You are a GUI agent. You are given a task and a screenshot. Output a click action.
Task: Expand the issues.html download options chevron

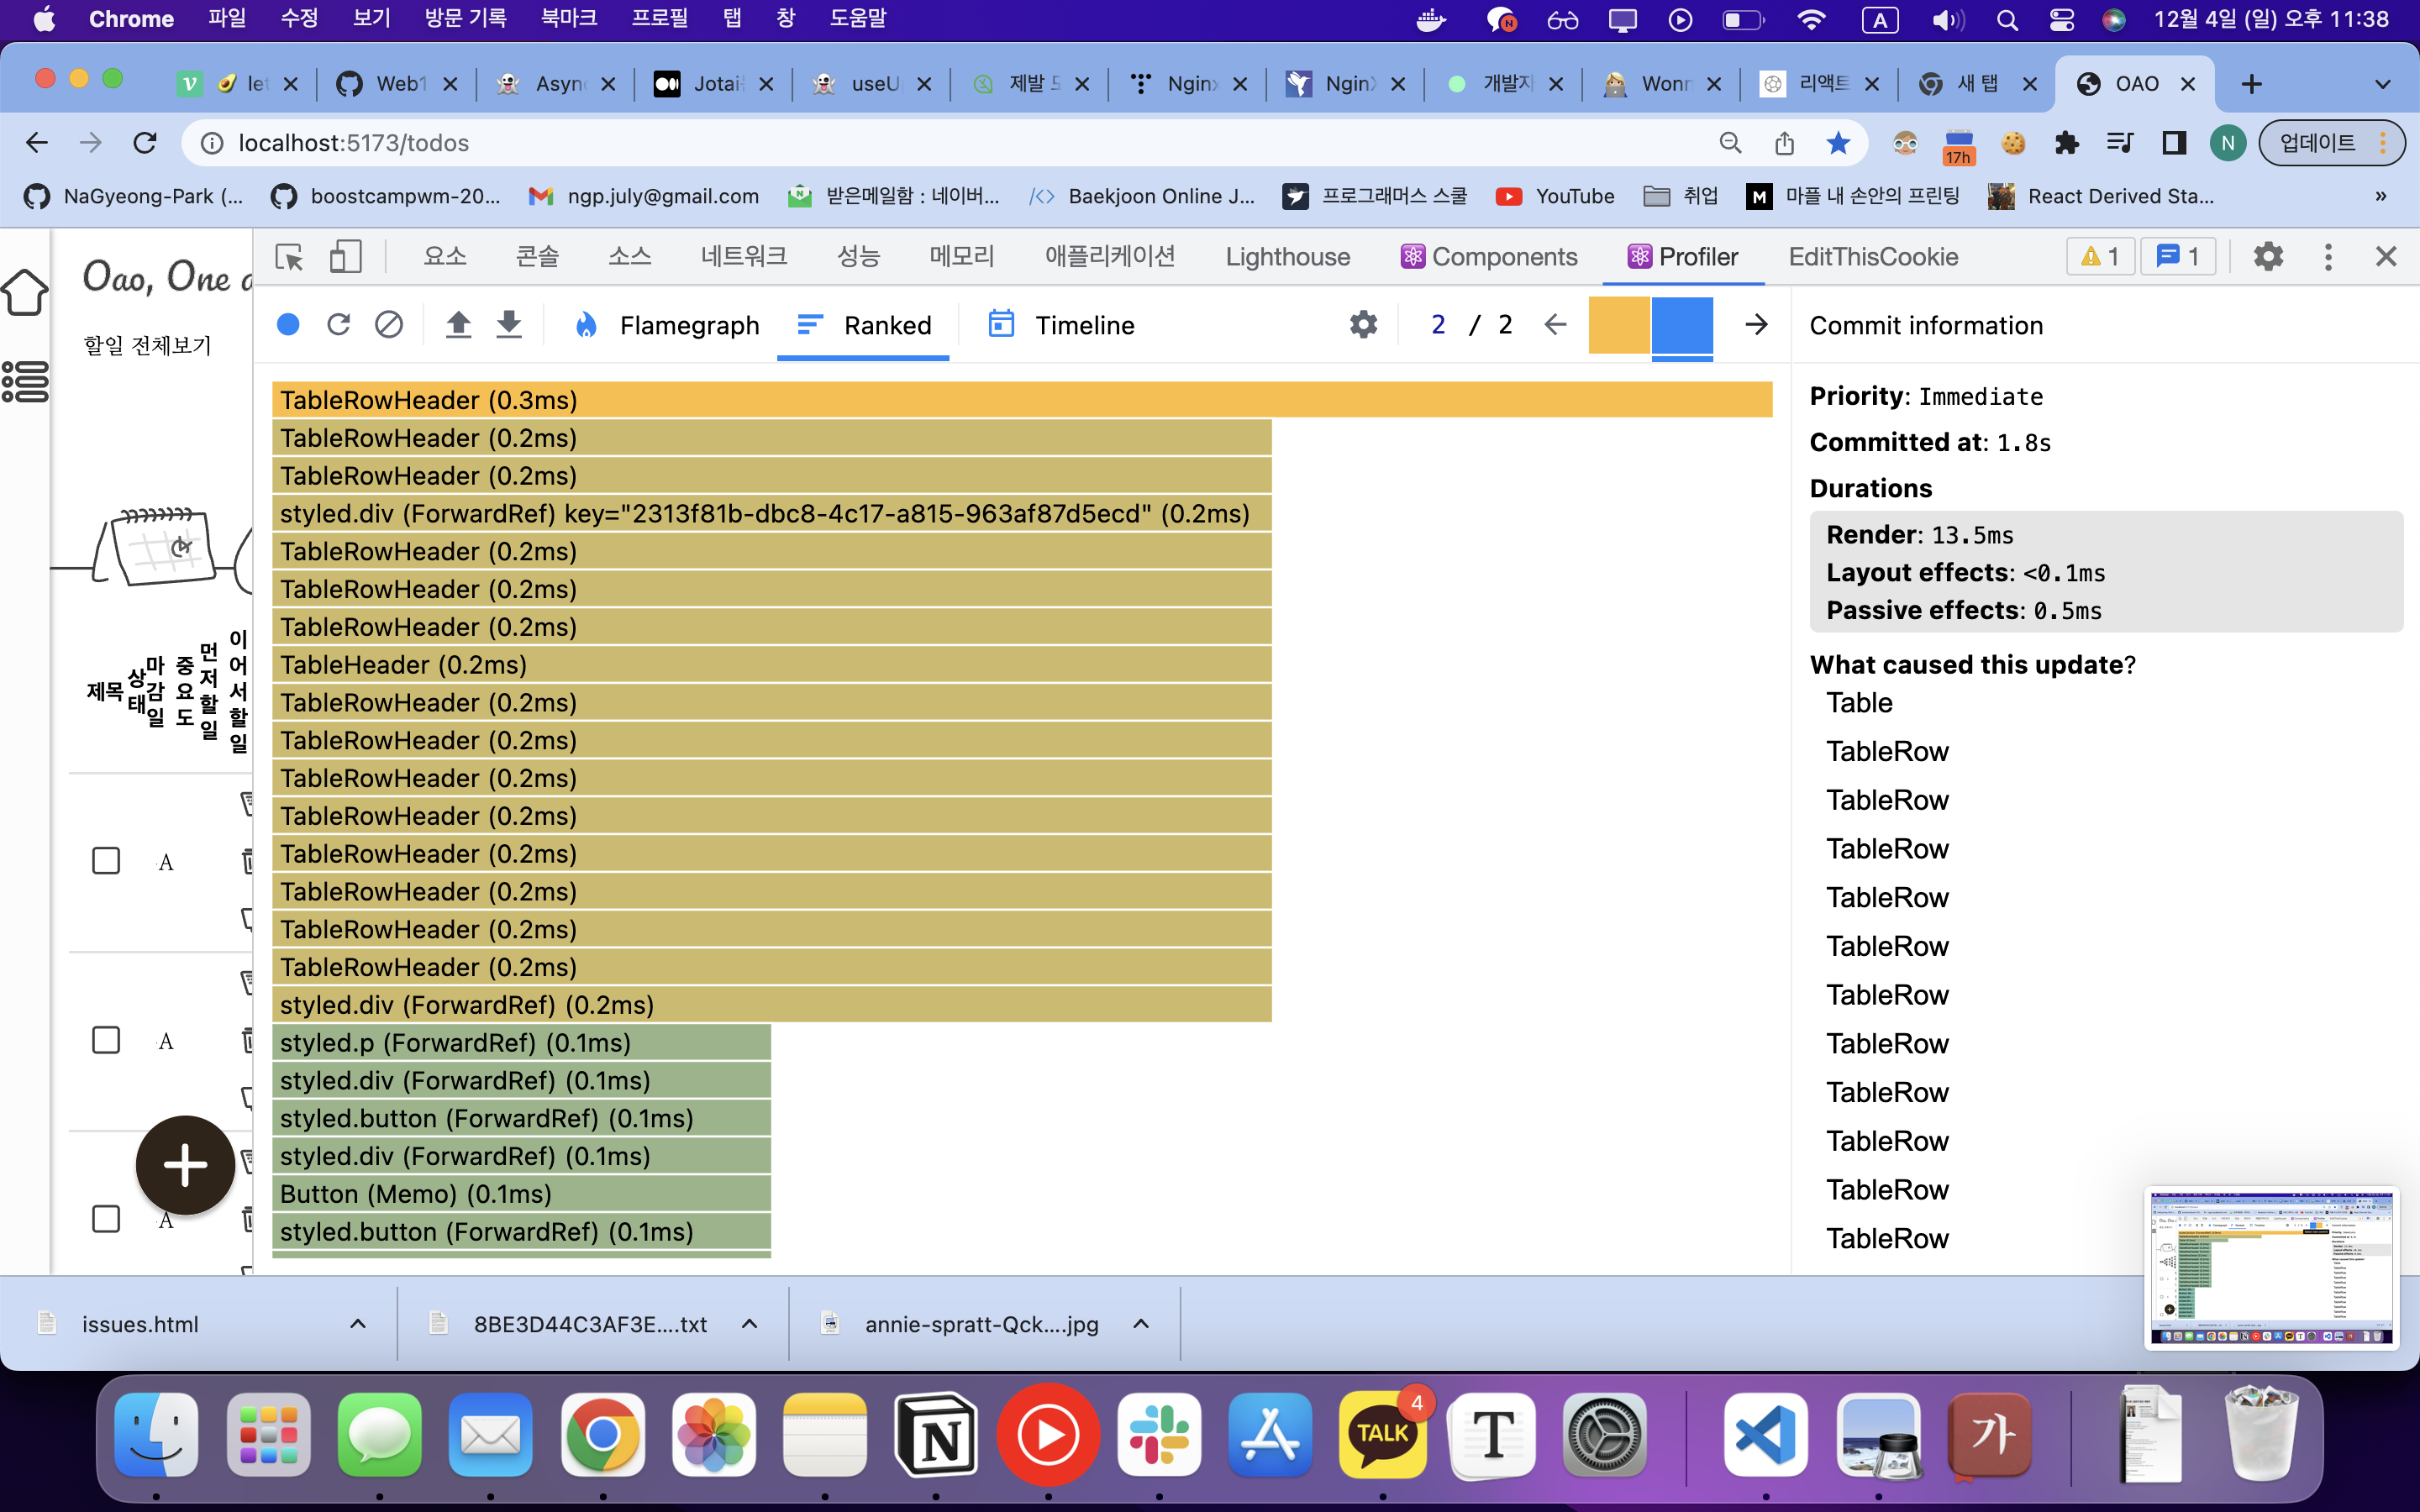358,1324
